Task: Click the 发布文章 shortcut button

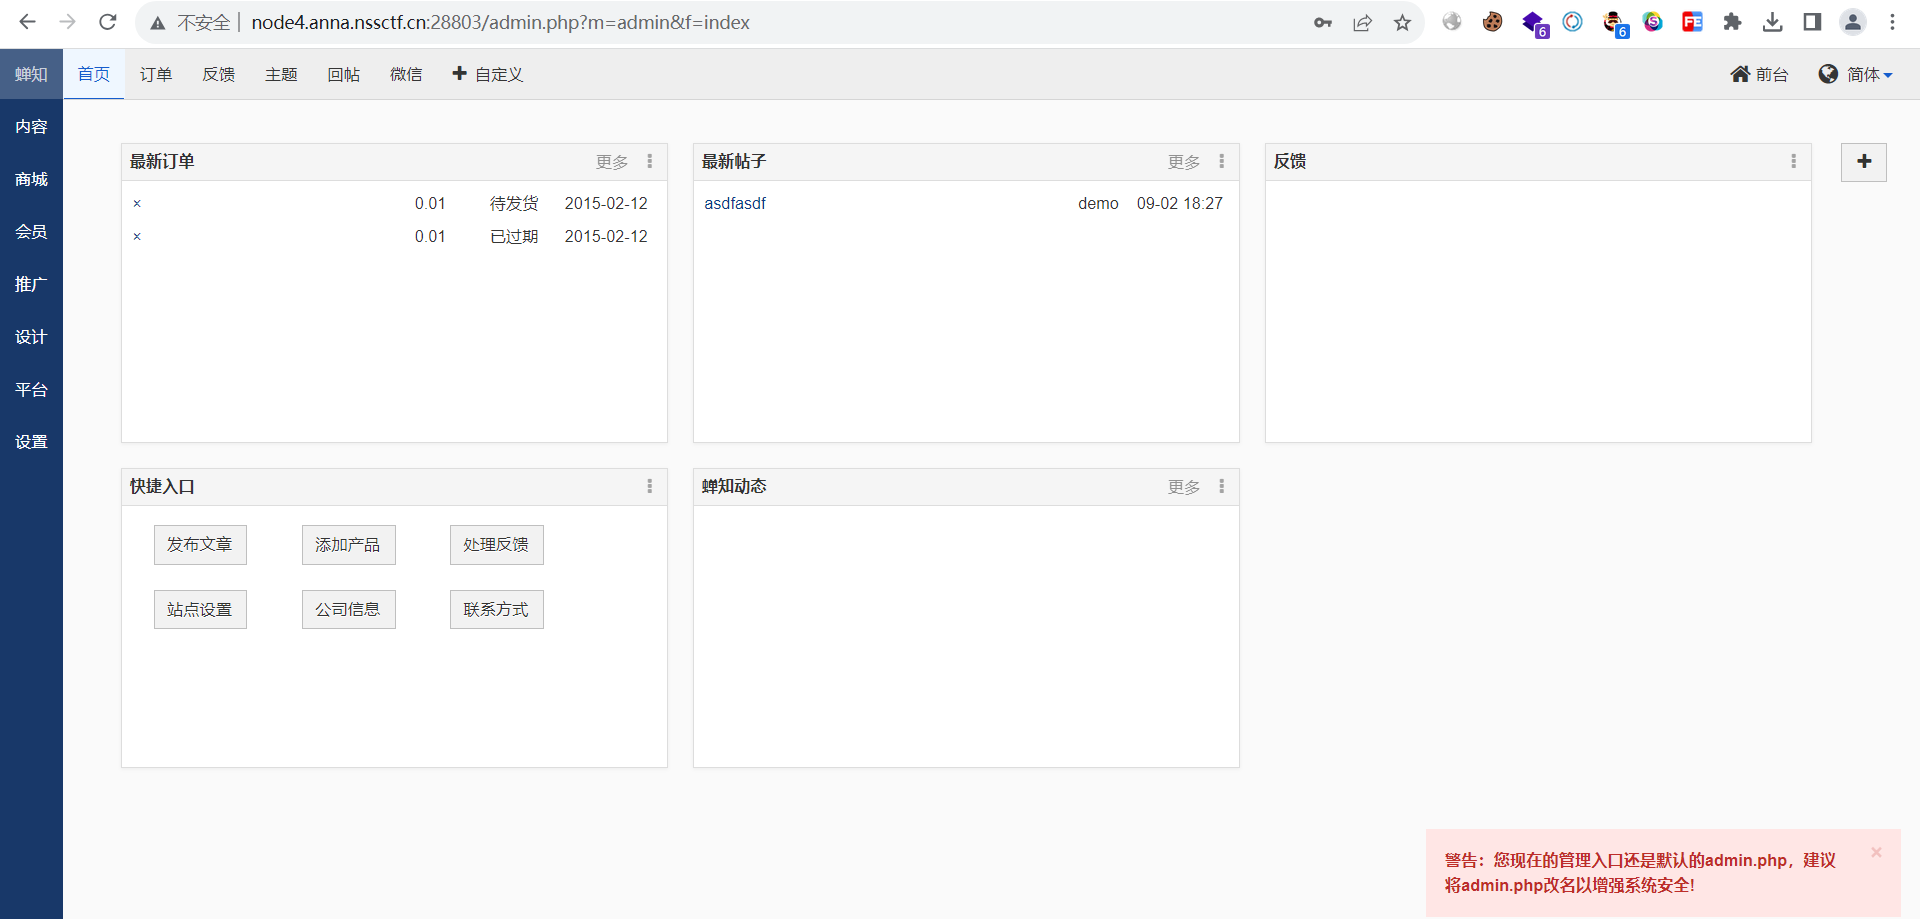Action: [x=200, y=545]
